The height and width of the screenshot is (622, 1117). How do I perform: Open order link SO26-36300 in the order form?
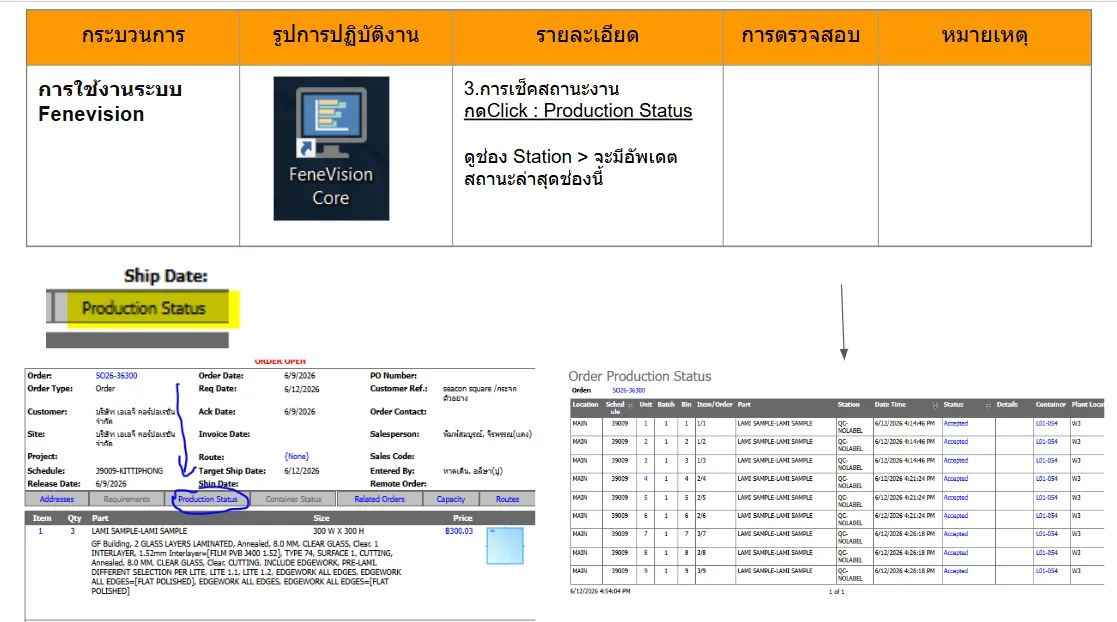pyautogui.click(x=116, y=375)
